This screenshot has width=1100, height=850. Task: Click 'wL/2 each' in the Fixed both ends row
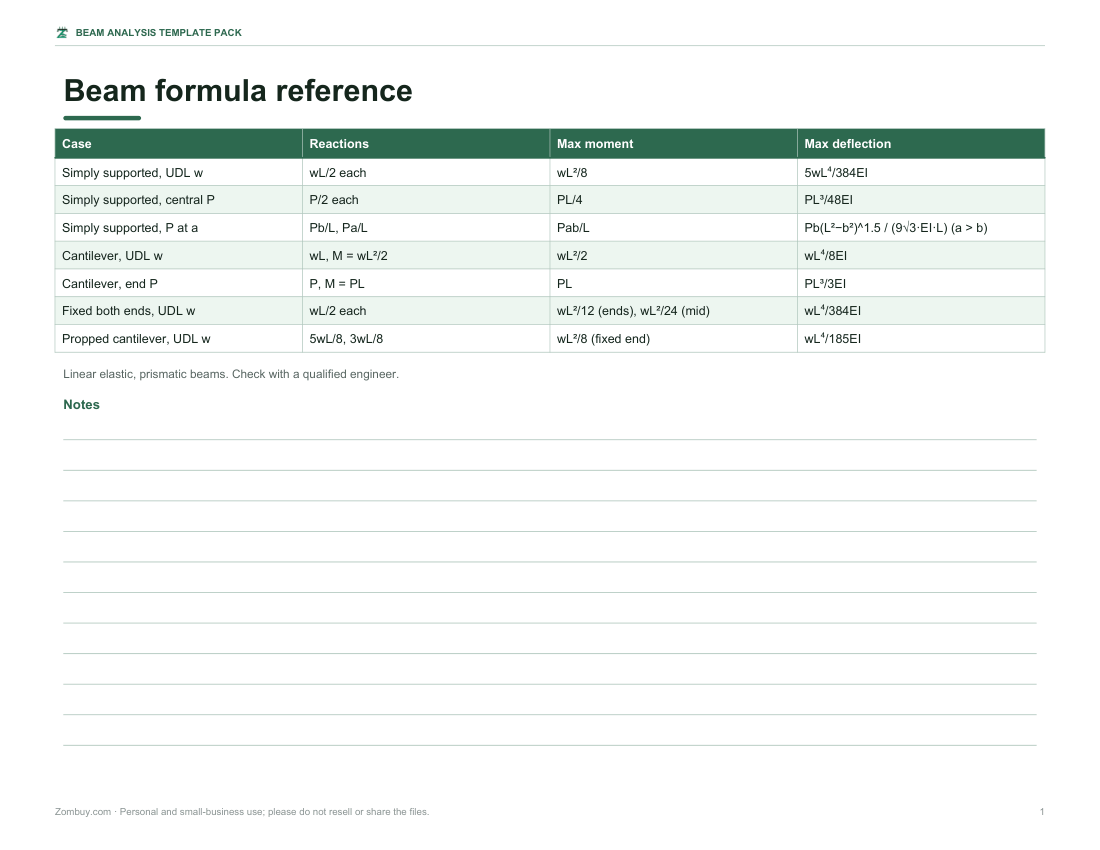click(x=426, y=311)
